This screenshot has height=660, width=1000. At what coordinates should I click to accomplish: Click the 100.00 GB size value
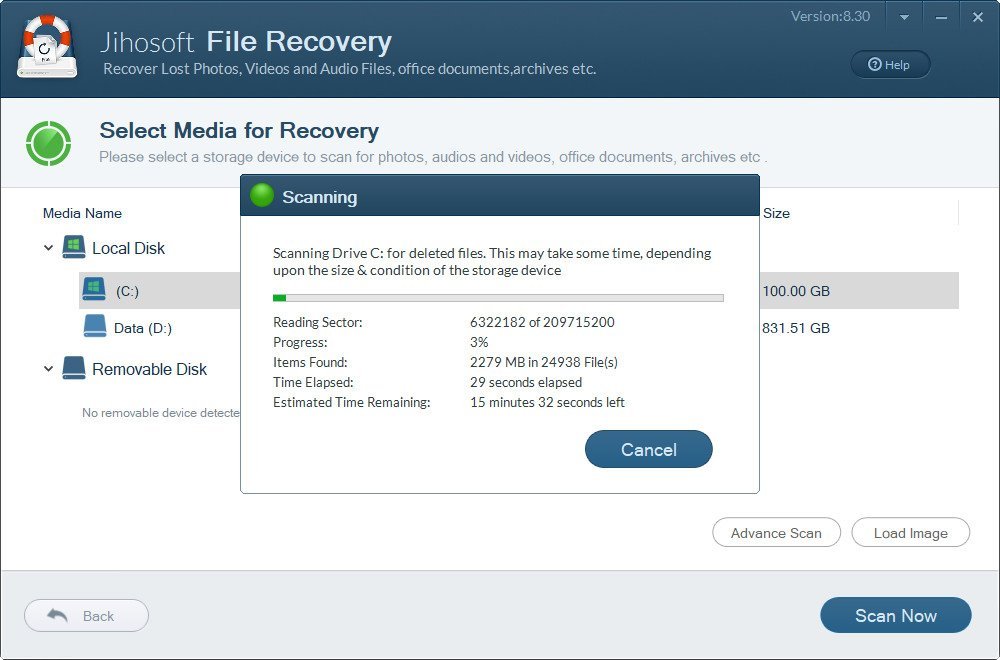click(x=796, y=291)
